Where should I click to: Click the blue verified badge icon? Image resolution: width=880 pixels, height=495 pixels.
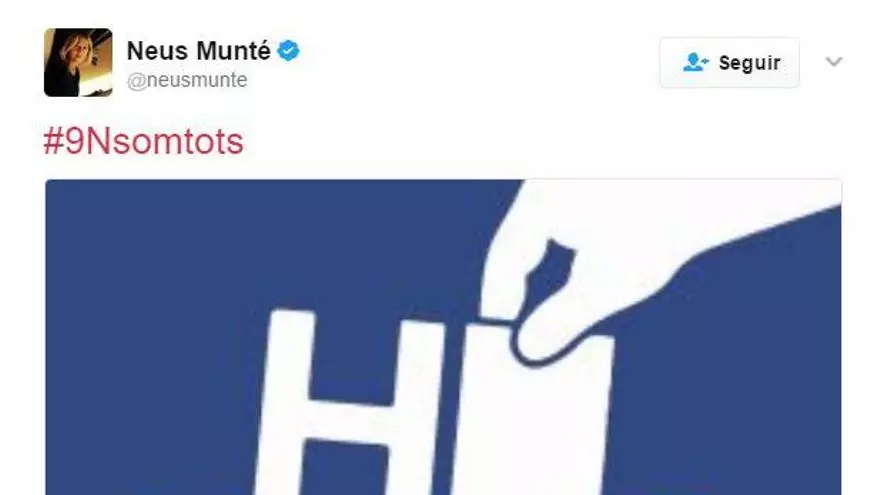pyautogui.click(x=288, y=51)
